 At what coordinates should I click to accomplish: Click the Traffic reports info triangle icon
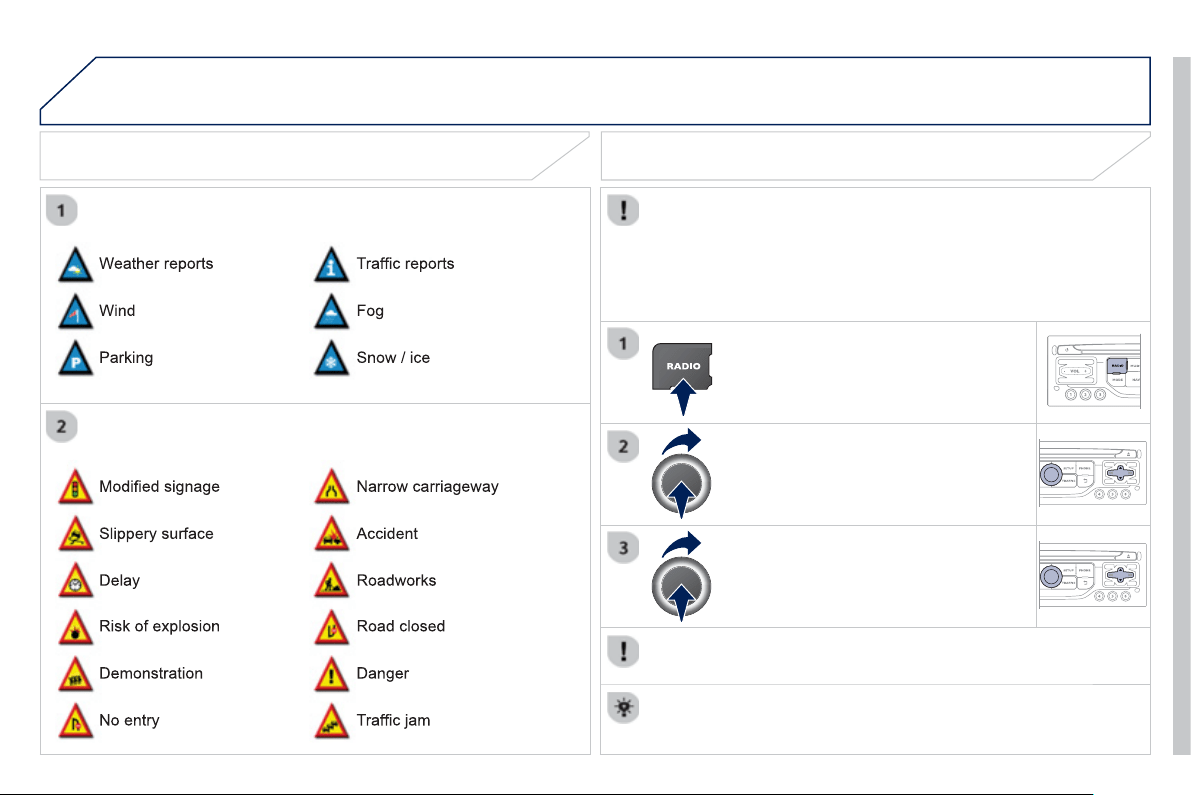click(331, 264)
